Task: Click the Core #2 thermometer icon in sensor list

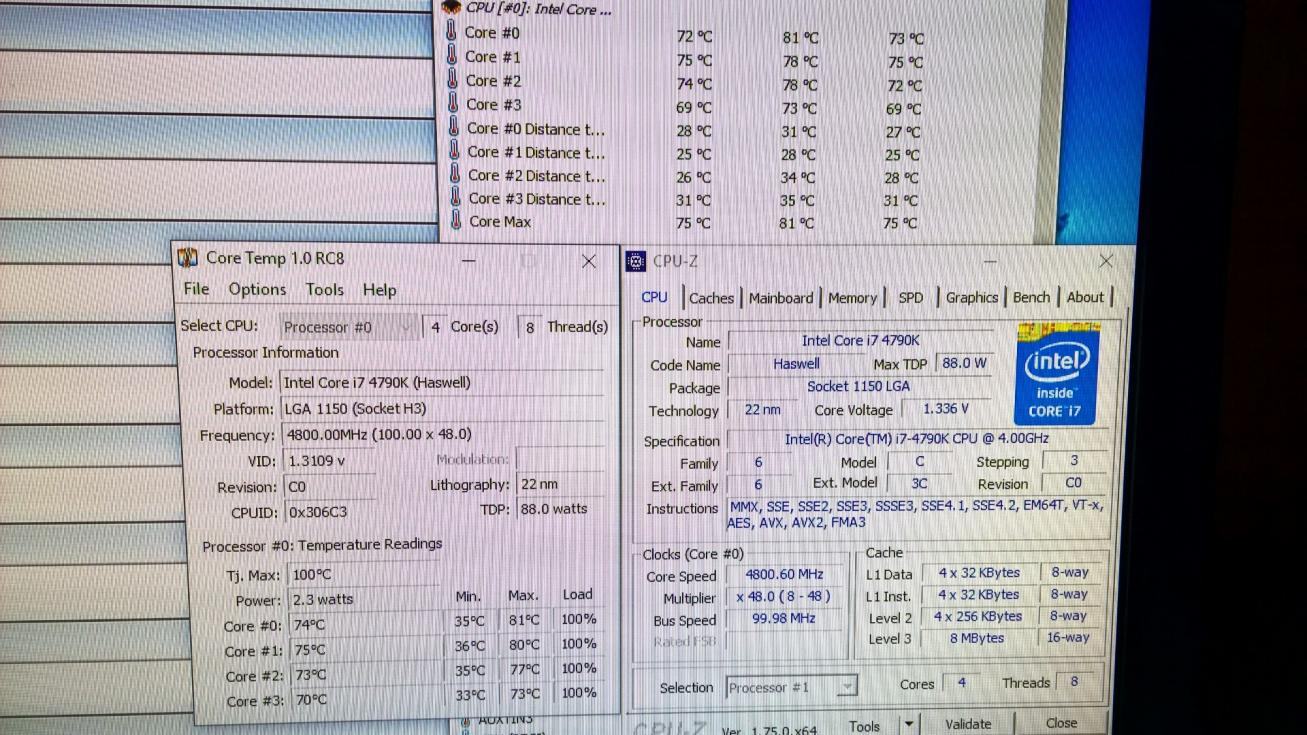Action: (x=452, y=80)
